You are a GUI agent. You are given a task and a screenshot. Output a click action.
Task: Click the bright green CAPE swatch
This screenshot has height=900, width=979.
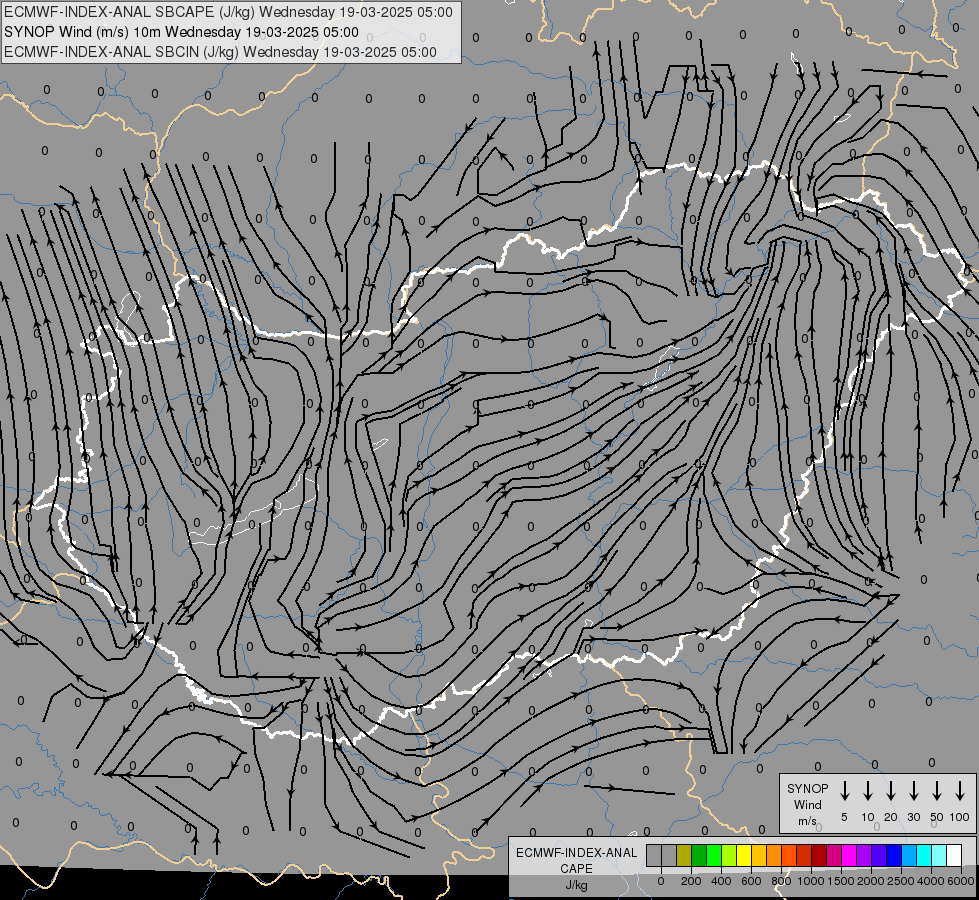(x=714, y=855)
